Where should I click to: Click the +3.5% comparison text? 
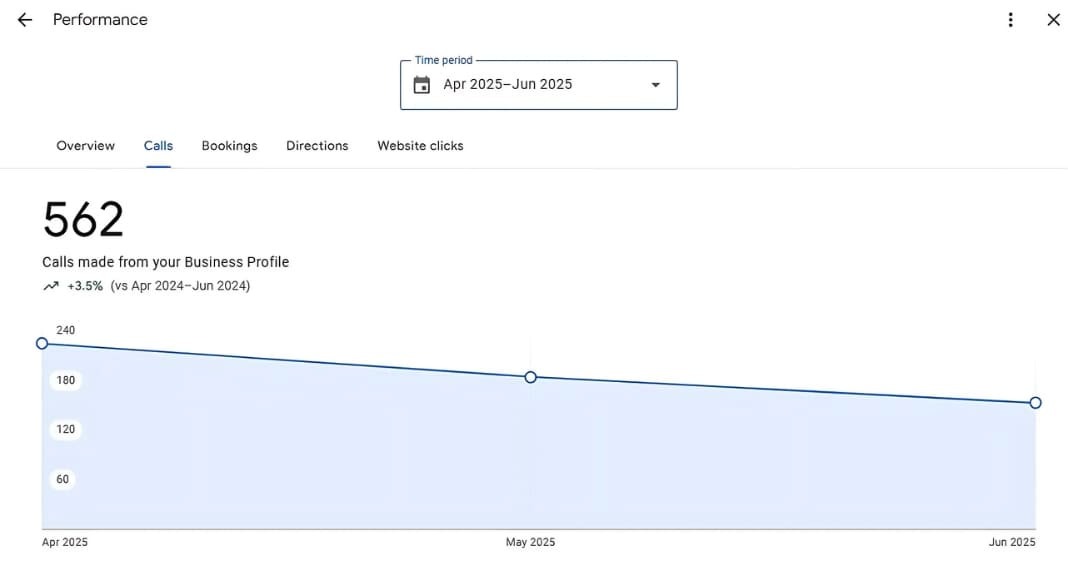tap(85, 286)
